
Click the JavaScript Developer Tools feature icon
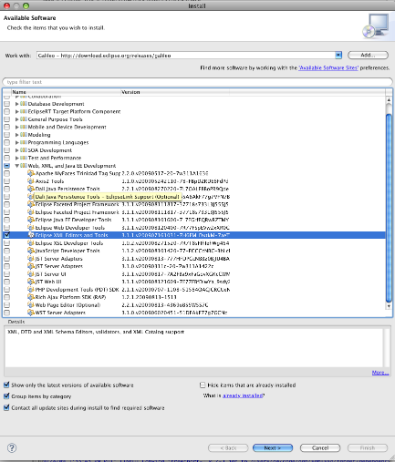(31, 251)
